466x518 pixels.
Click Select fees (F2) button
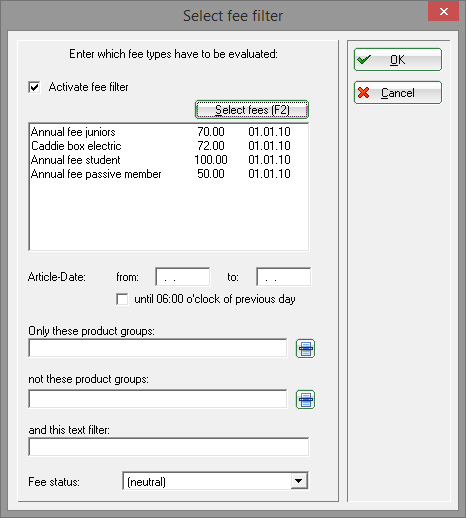point(252,110)
